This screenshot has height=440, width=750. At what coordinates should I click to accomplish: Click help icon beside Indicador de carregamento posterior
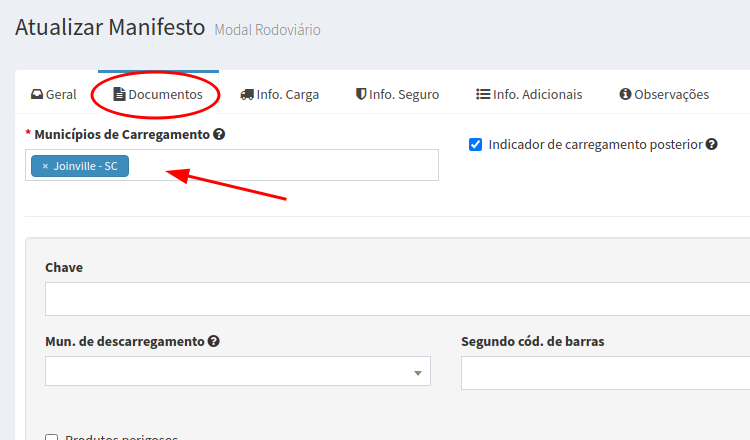712,144
